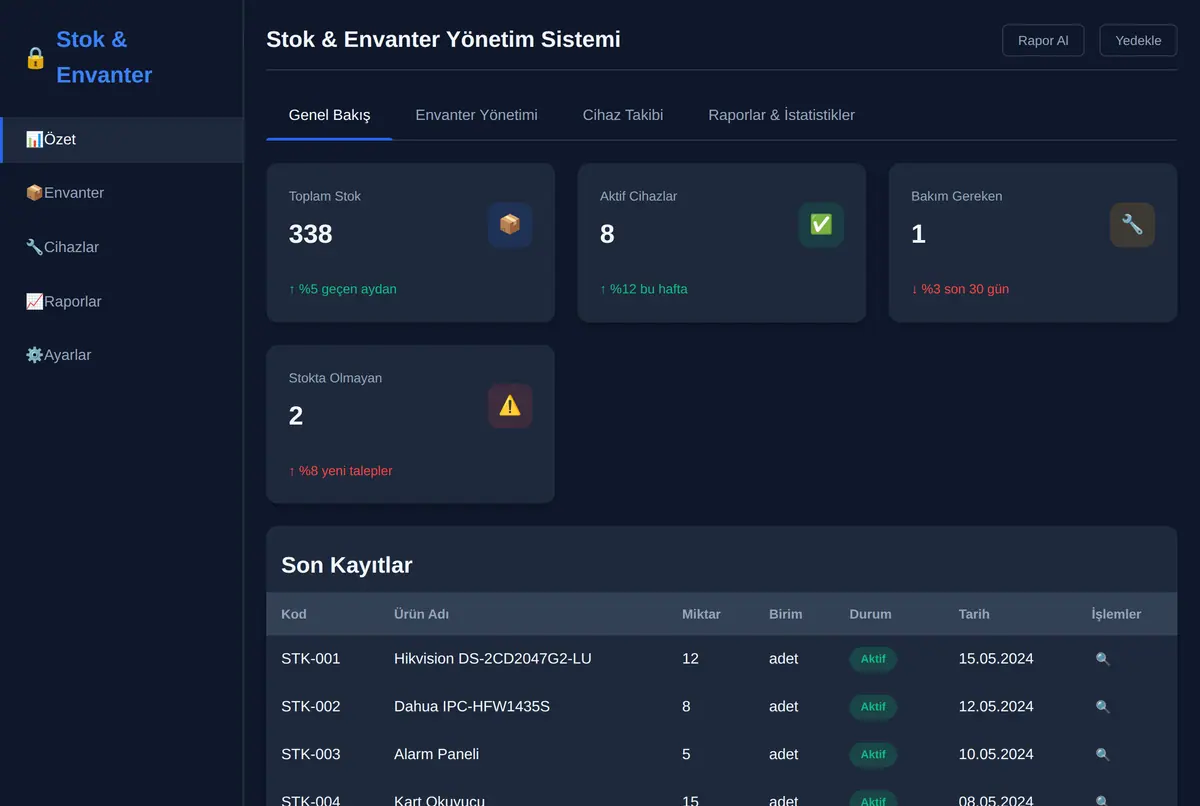This screenshot has width=1200, height=806.
Task: Switch to the Genel Bakış tab
Action: (329, 115)
